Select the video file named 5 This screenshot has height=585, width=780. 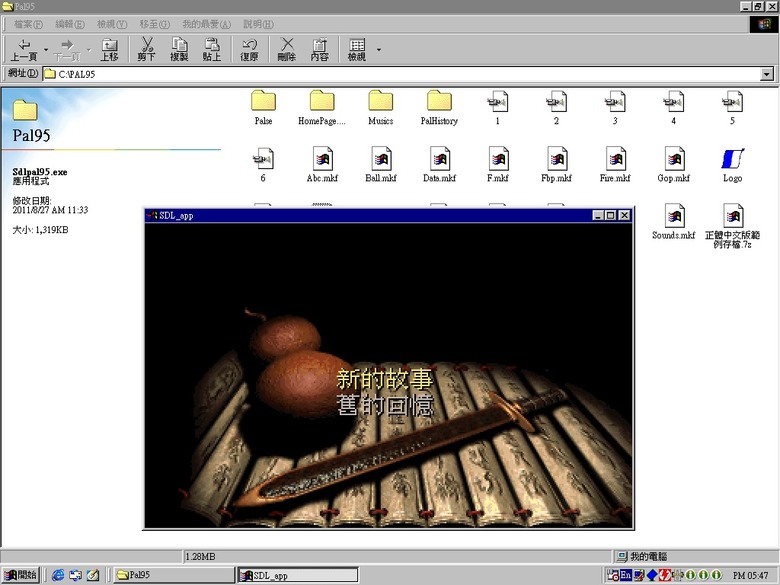click(x=732, y=101)
